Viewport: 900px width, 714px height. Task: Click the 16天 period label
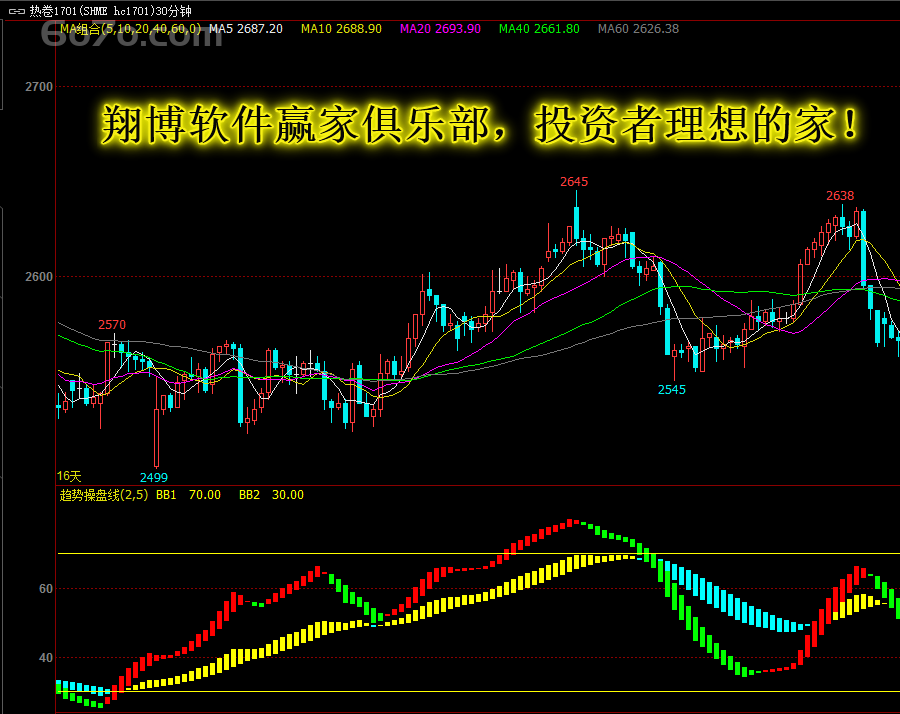click(69, 476)
